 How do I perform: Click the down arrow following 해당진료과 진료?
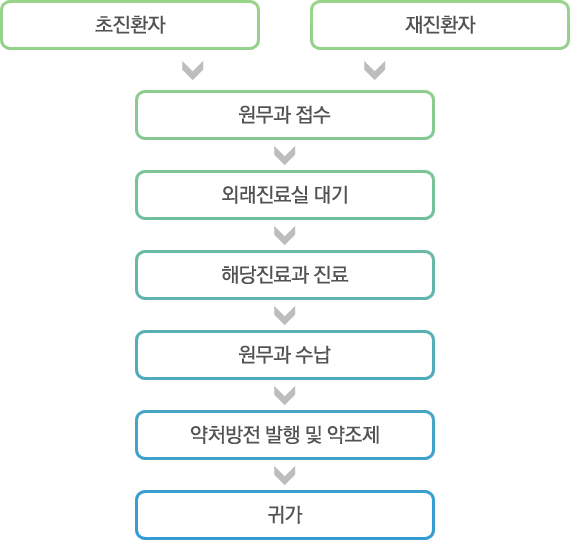pos(285,316)
